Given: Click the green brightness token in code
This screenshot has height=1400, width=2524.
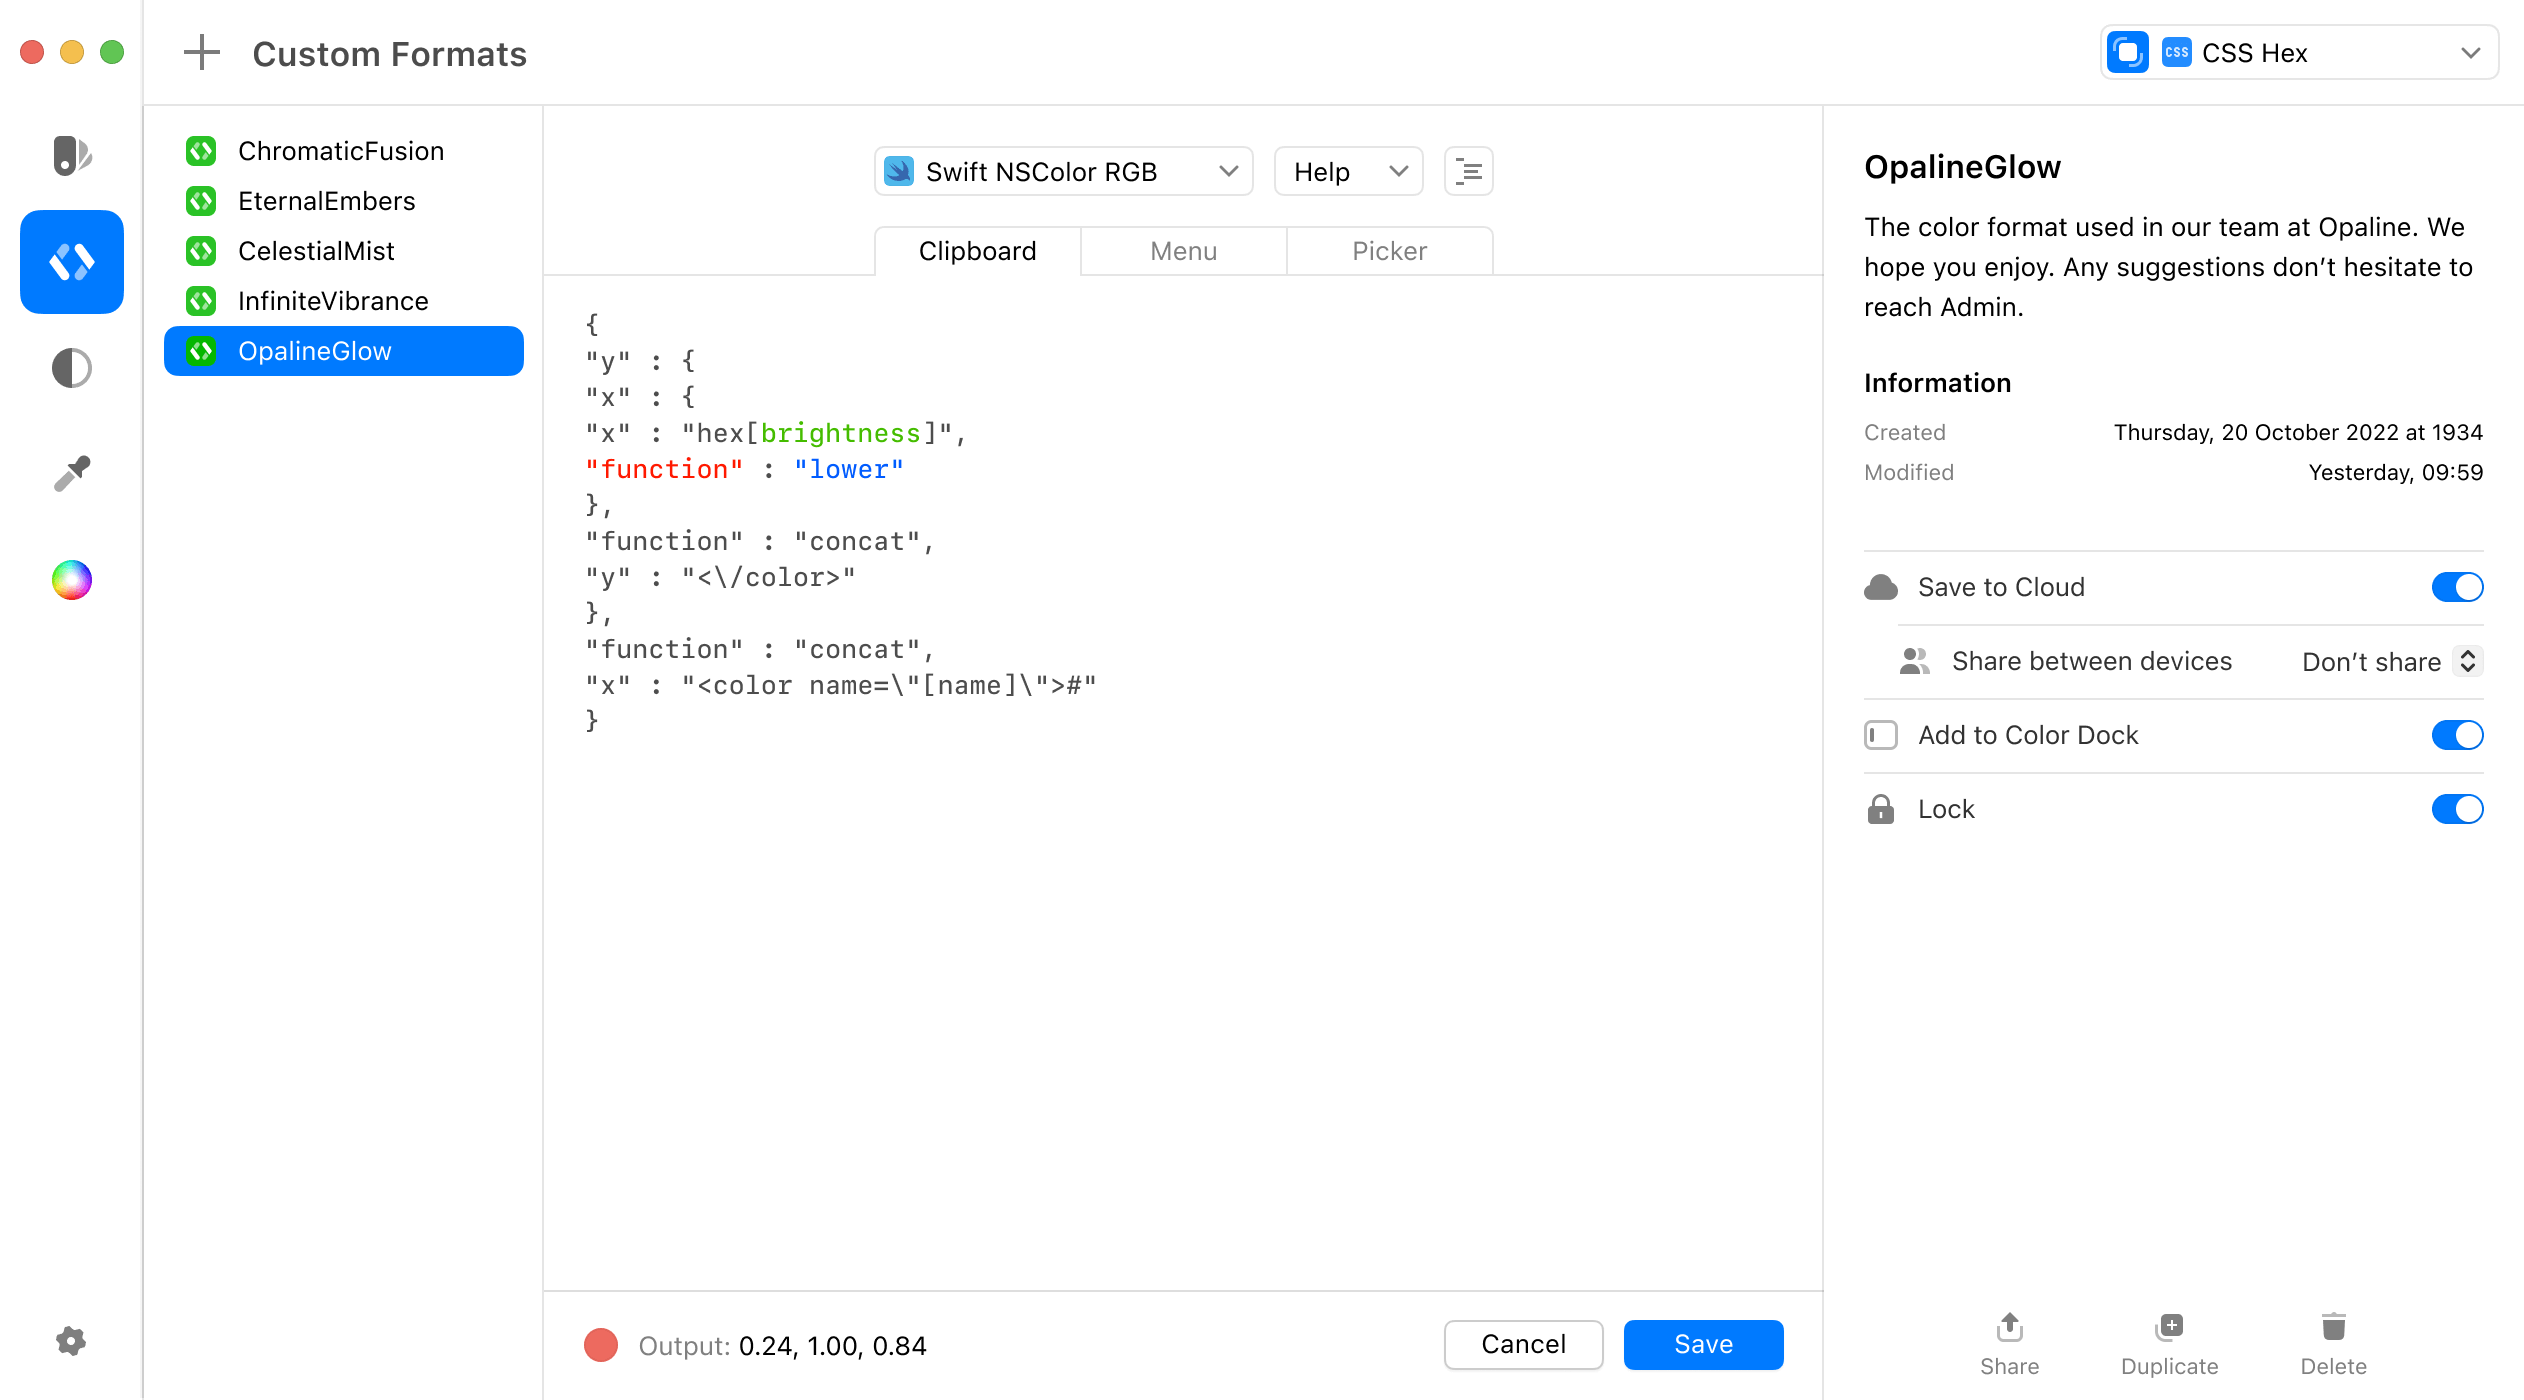Looking at the screenshot, I should click(x=841, y=433).
